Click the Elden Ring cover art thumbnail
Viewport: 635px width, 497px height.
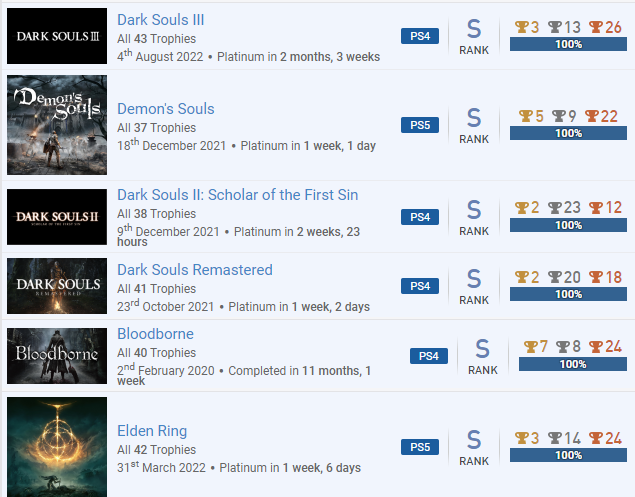pos(56,447)
